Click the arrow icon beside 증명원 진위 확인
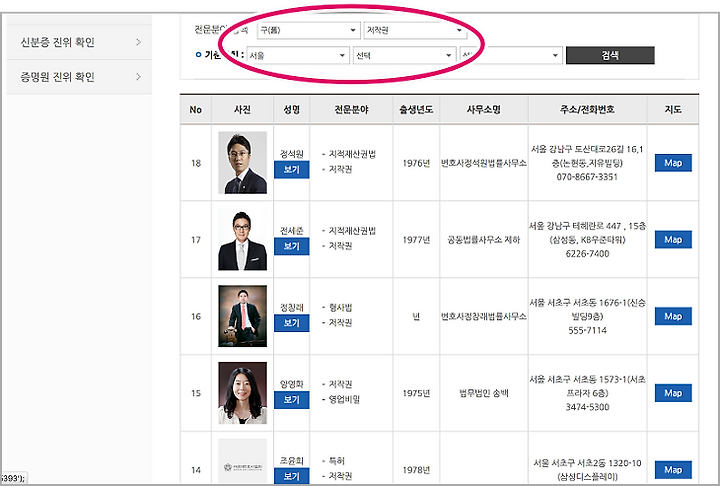 coord(138,77)
